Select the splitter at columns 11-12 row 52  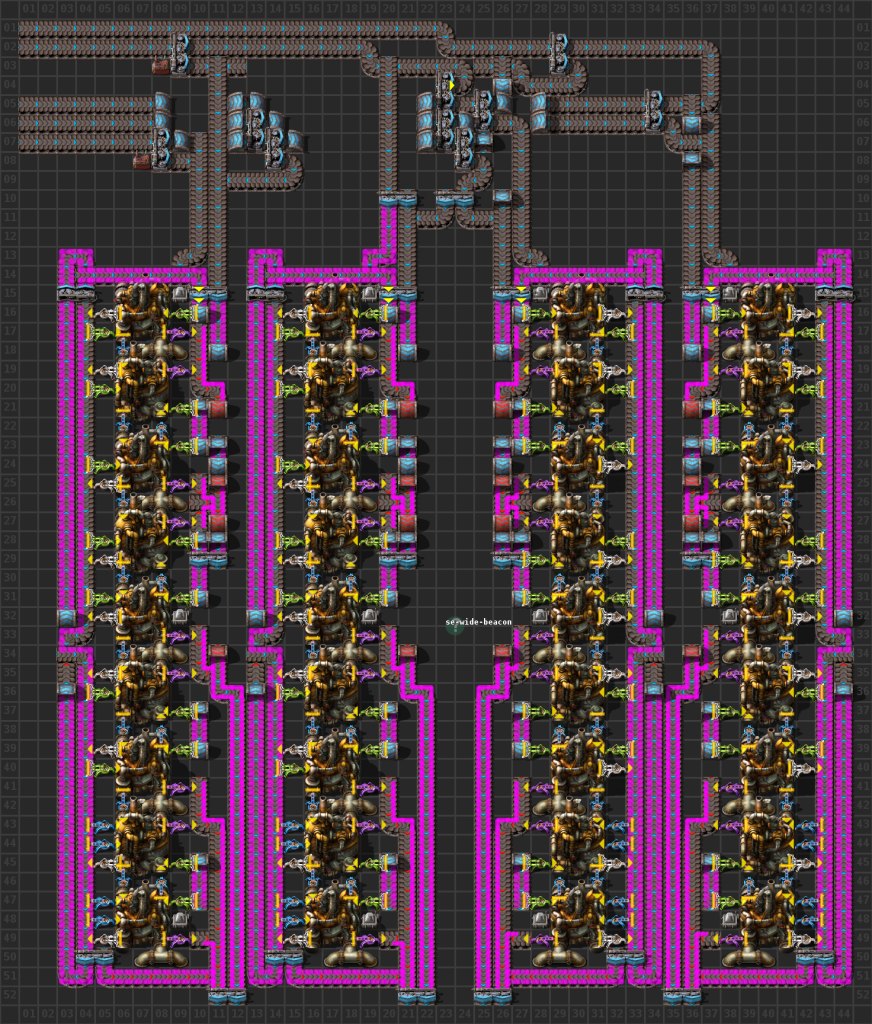pos(227,997)
